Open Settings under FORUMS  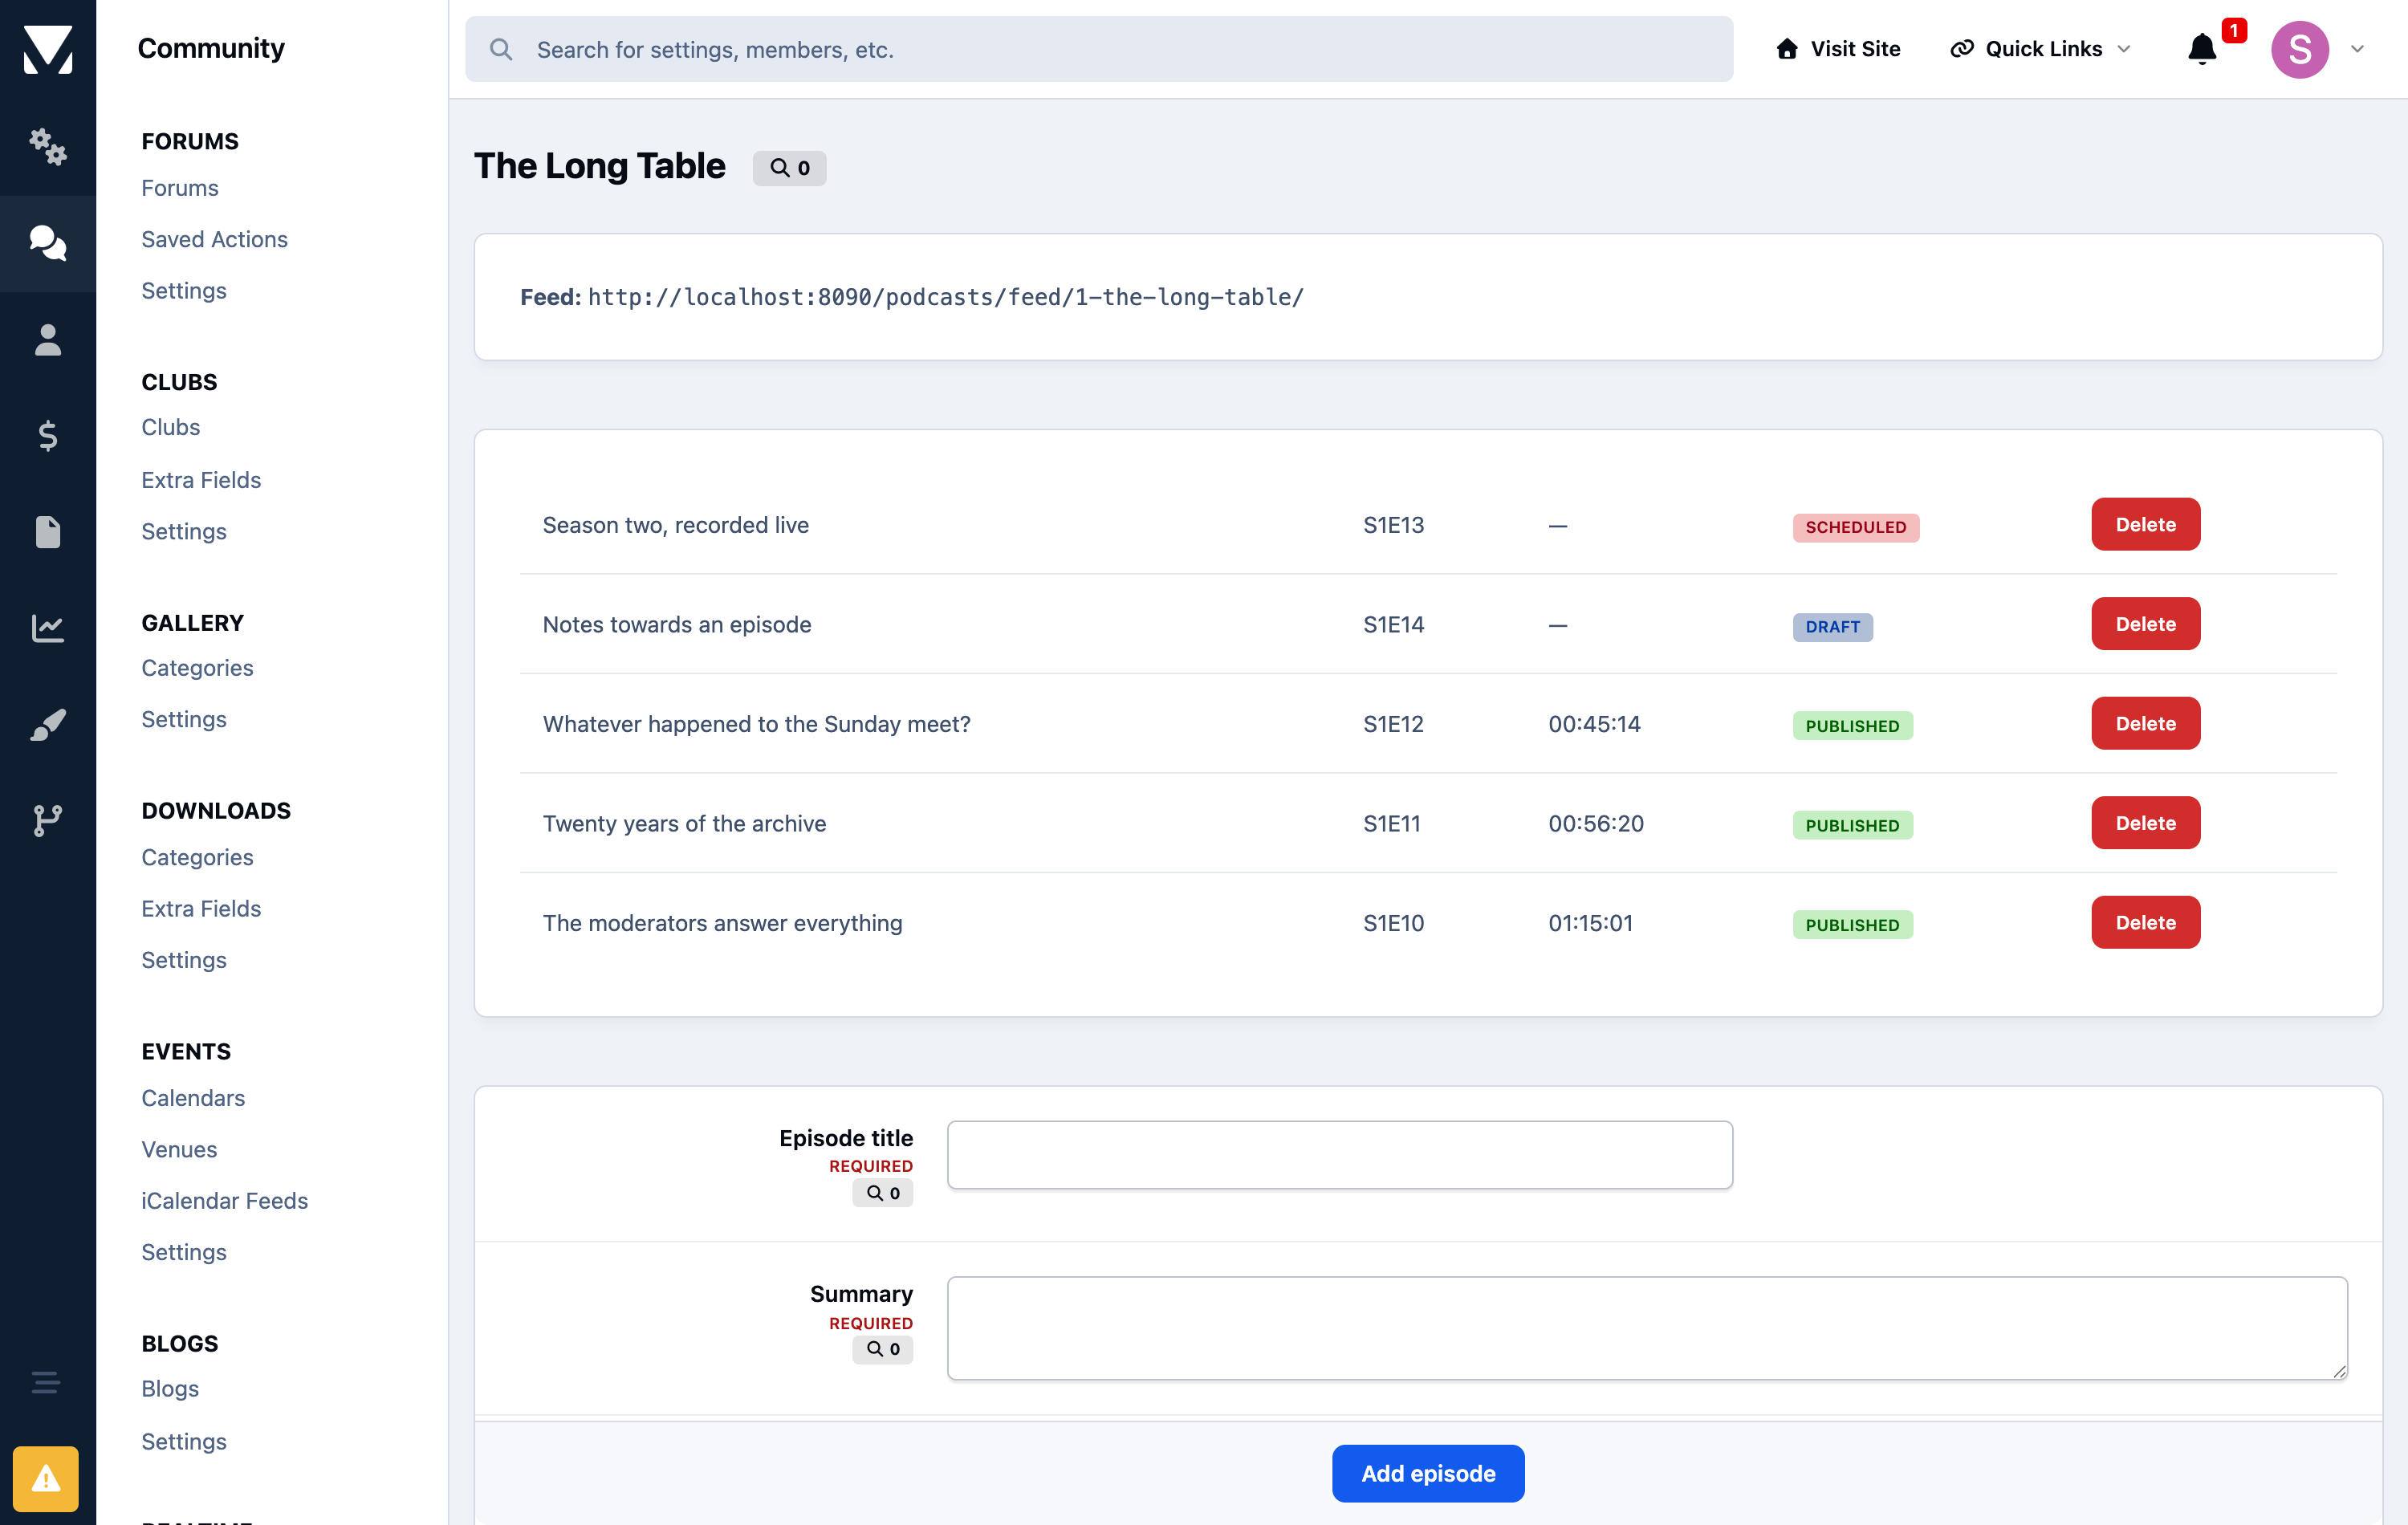coord(184,291)
